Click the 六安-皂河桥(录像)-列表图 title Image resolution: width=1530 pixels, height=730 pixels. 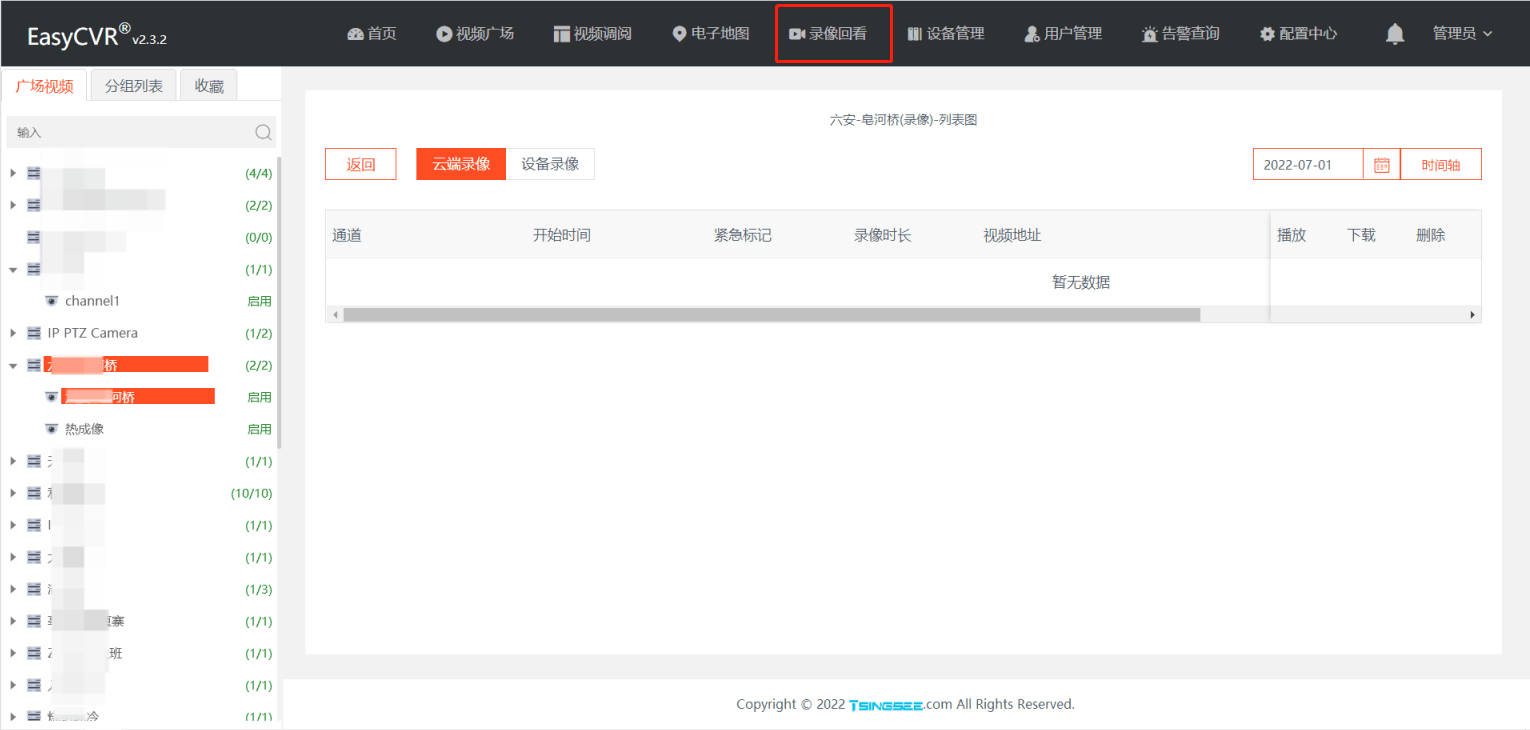point(903,120)
